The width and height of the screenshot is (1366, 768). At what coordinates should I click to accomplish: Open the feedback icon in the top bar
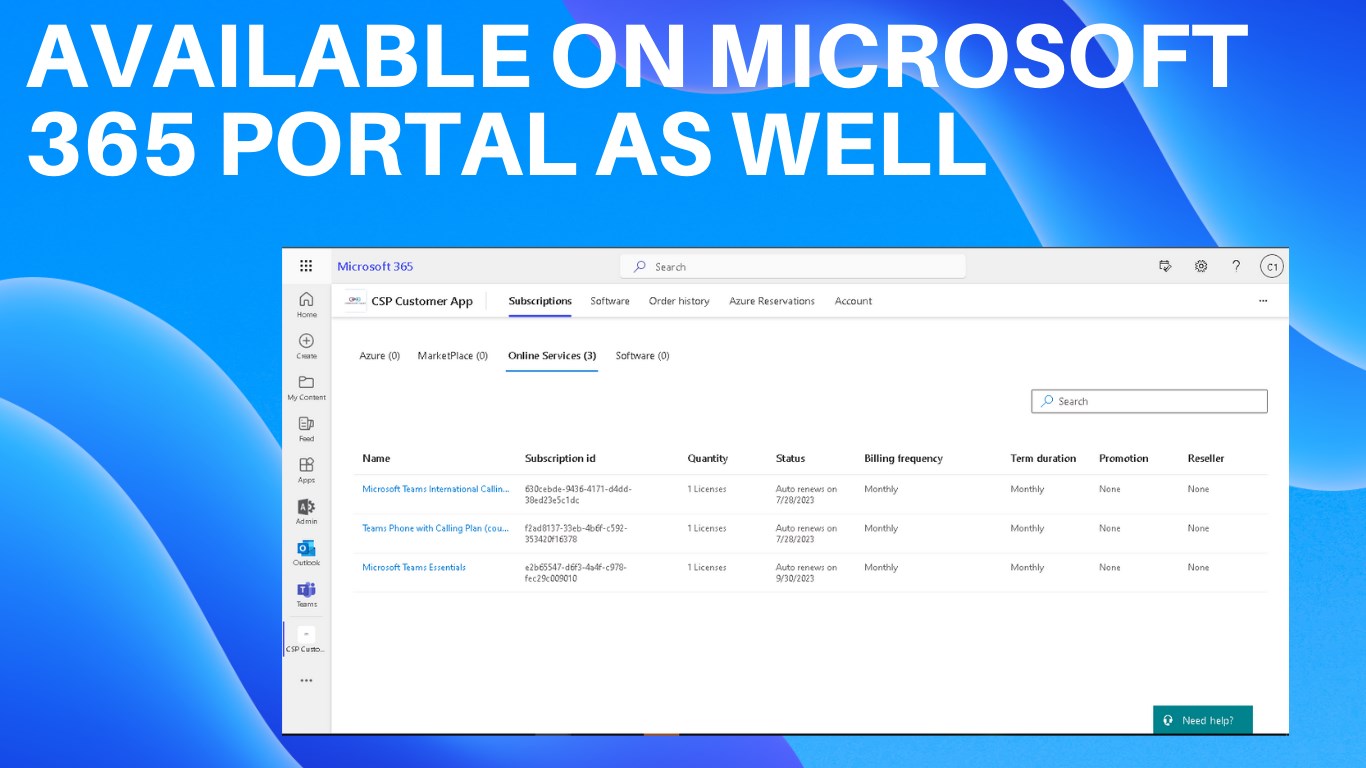[1165, 266]
